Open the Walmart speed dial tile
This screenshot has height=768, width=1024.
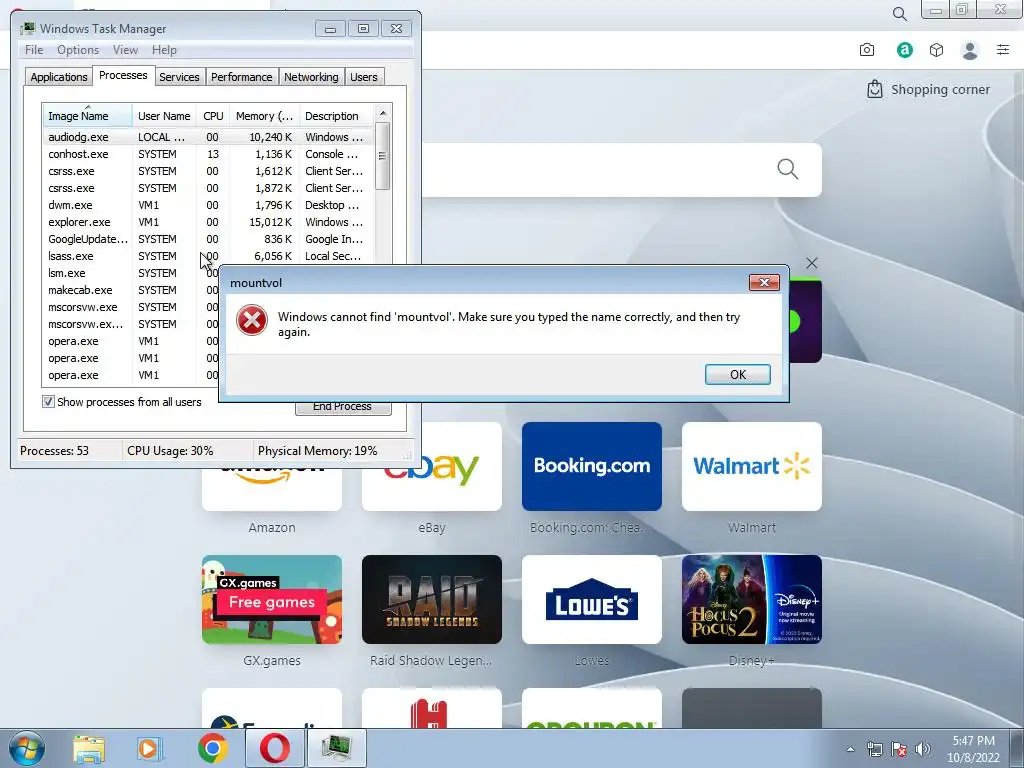point(752,466)
